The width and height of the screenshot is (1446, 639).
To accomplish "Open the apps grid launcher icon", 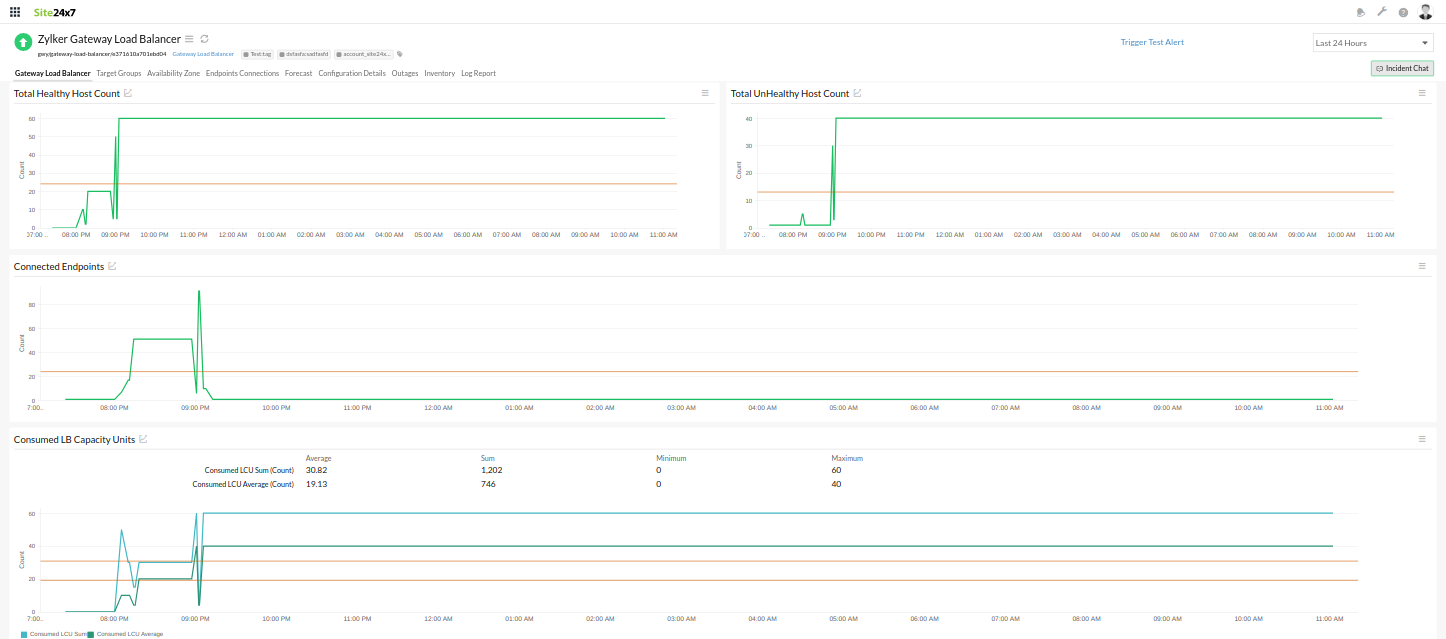I will click(x=14, y=12).
